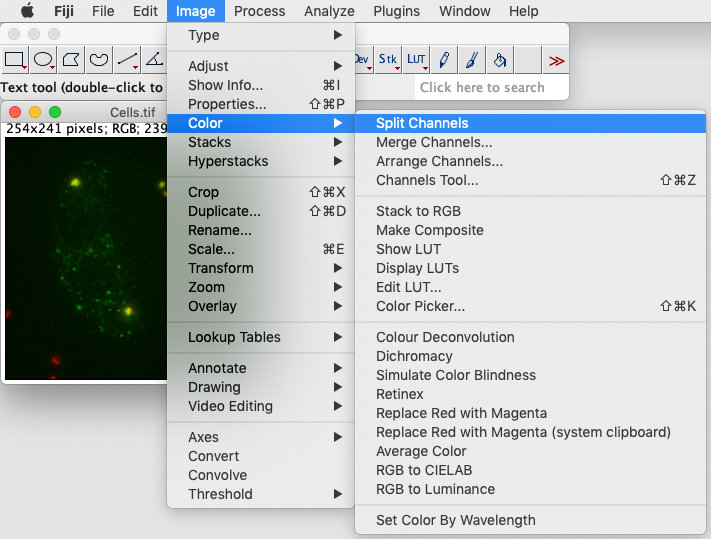This screenshot has width=711, height=539.
Task: Select the Rectangle selection tool
Action: click(x=14, y=60)
